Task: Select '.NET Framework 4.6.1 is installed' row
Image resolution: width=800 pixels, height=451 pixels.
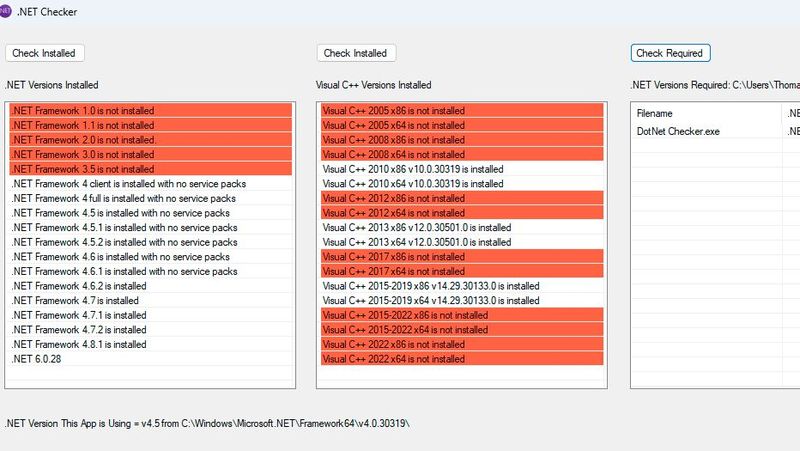Action: 151,271
